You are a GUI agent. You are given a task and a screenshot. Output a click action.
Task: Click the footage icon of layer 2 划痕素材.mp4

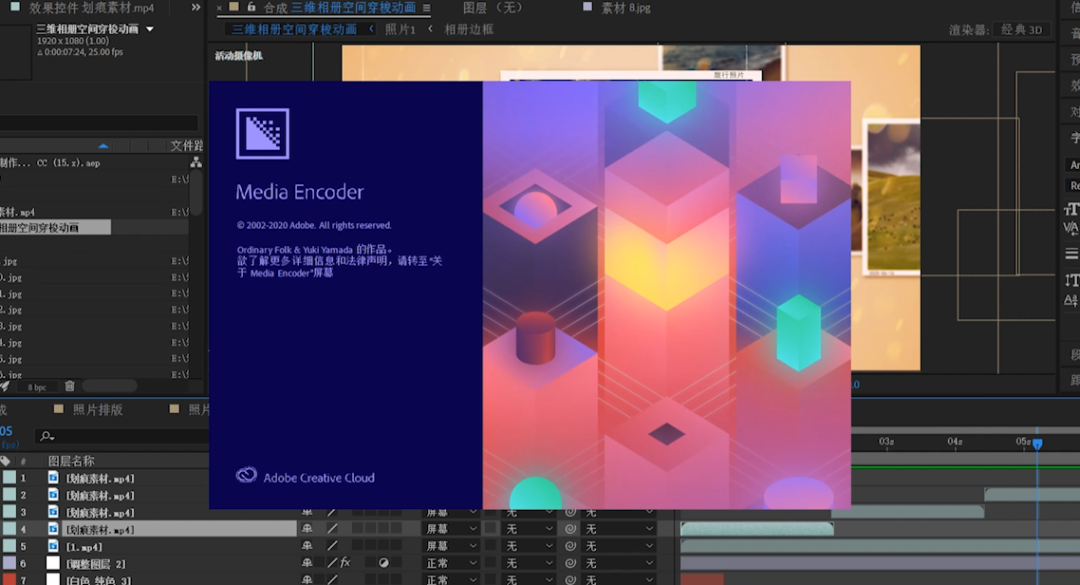[53, 495]
